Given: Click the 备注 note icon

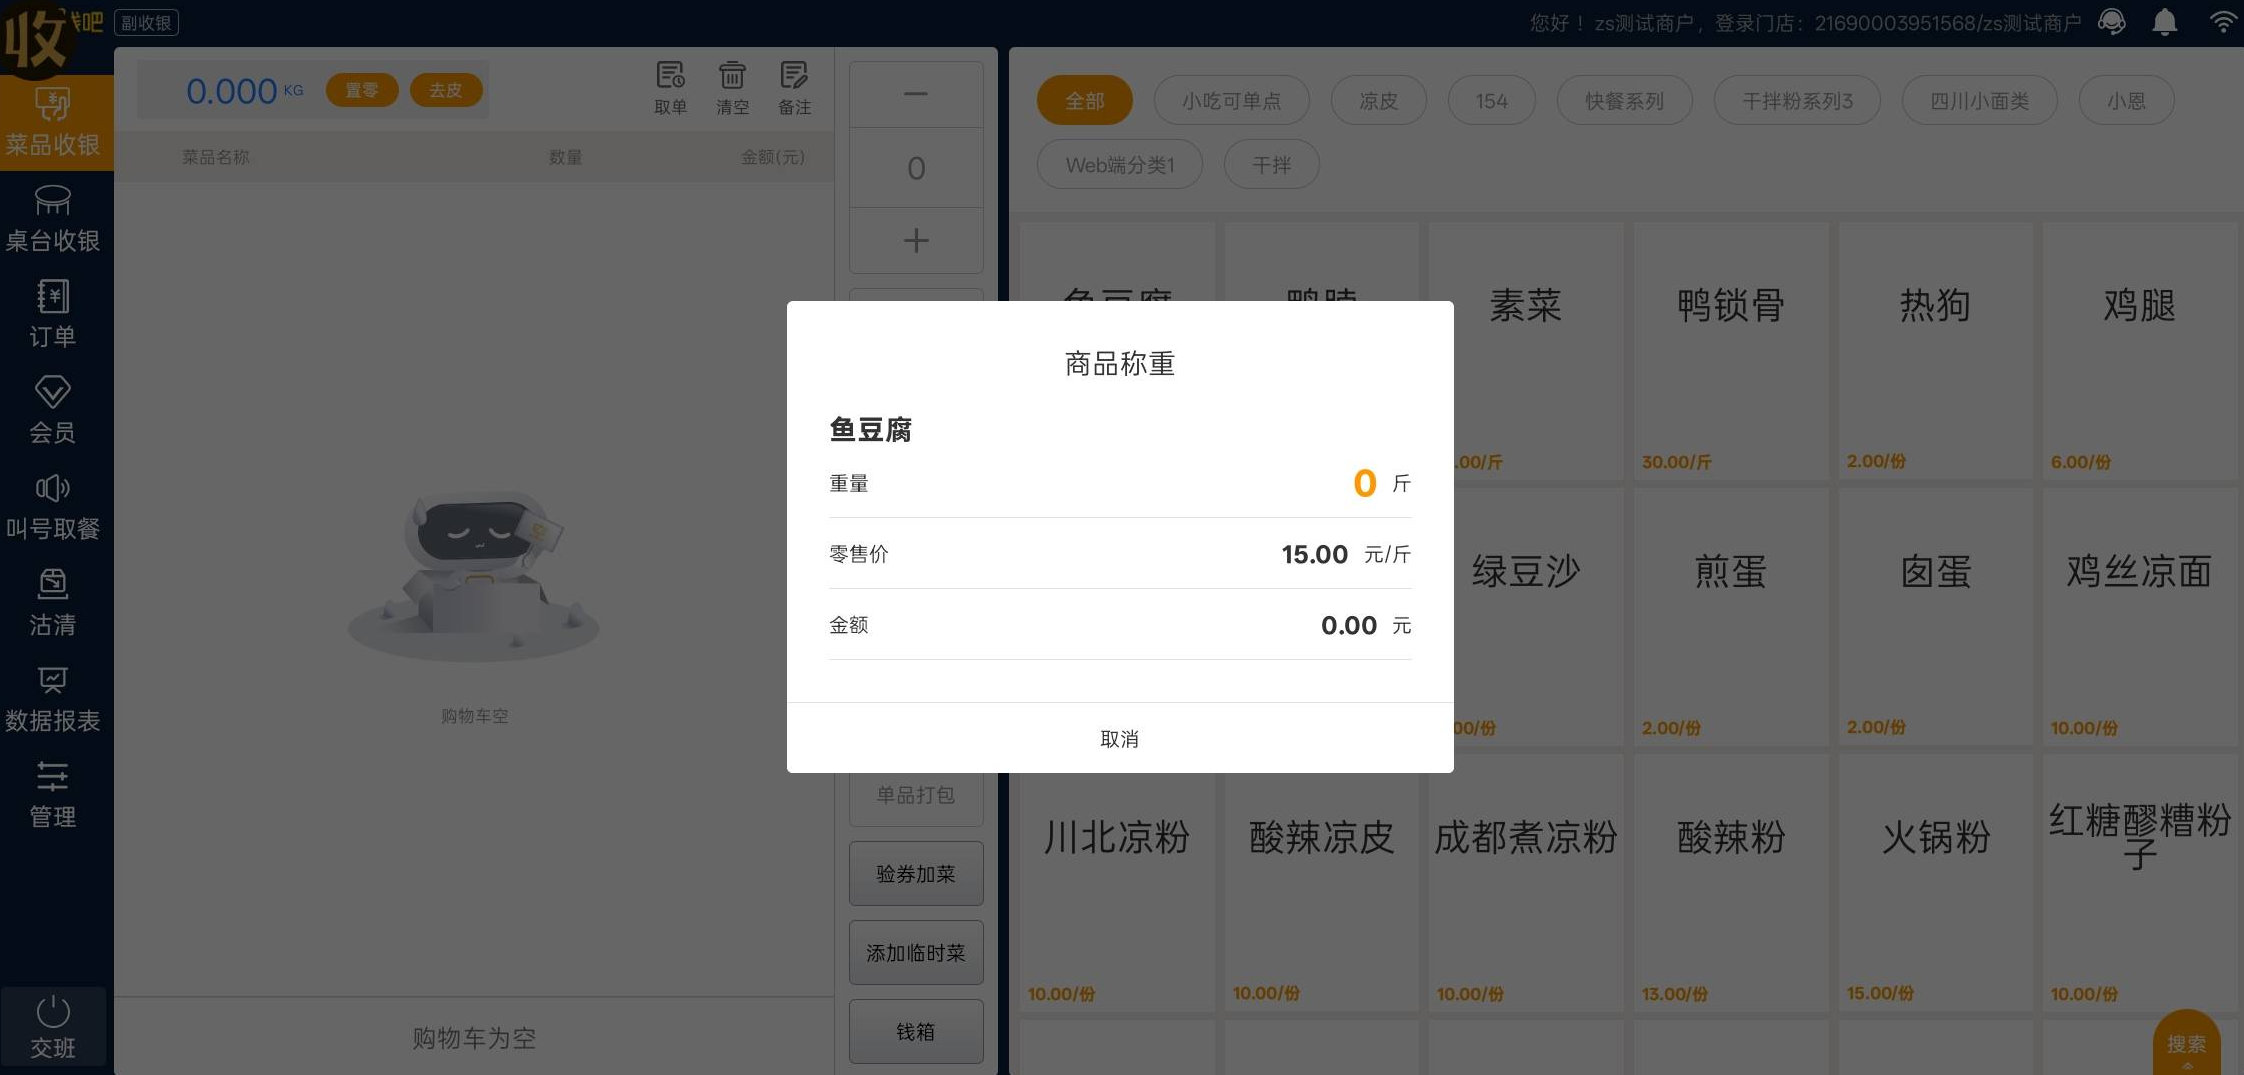Looking at the screenshot, I should pos(794,88).
